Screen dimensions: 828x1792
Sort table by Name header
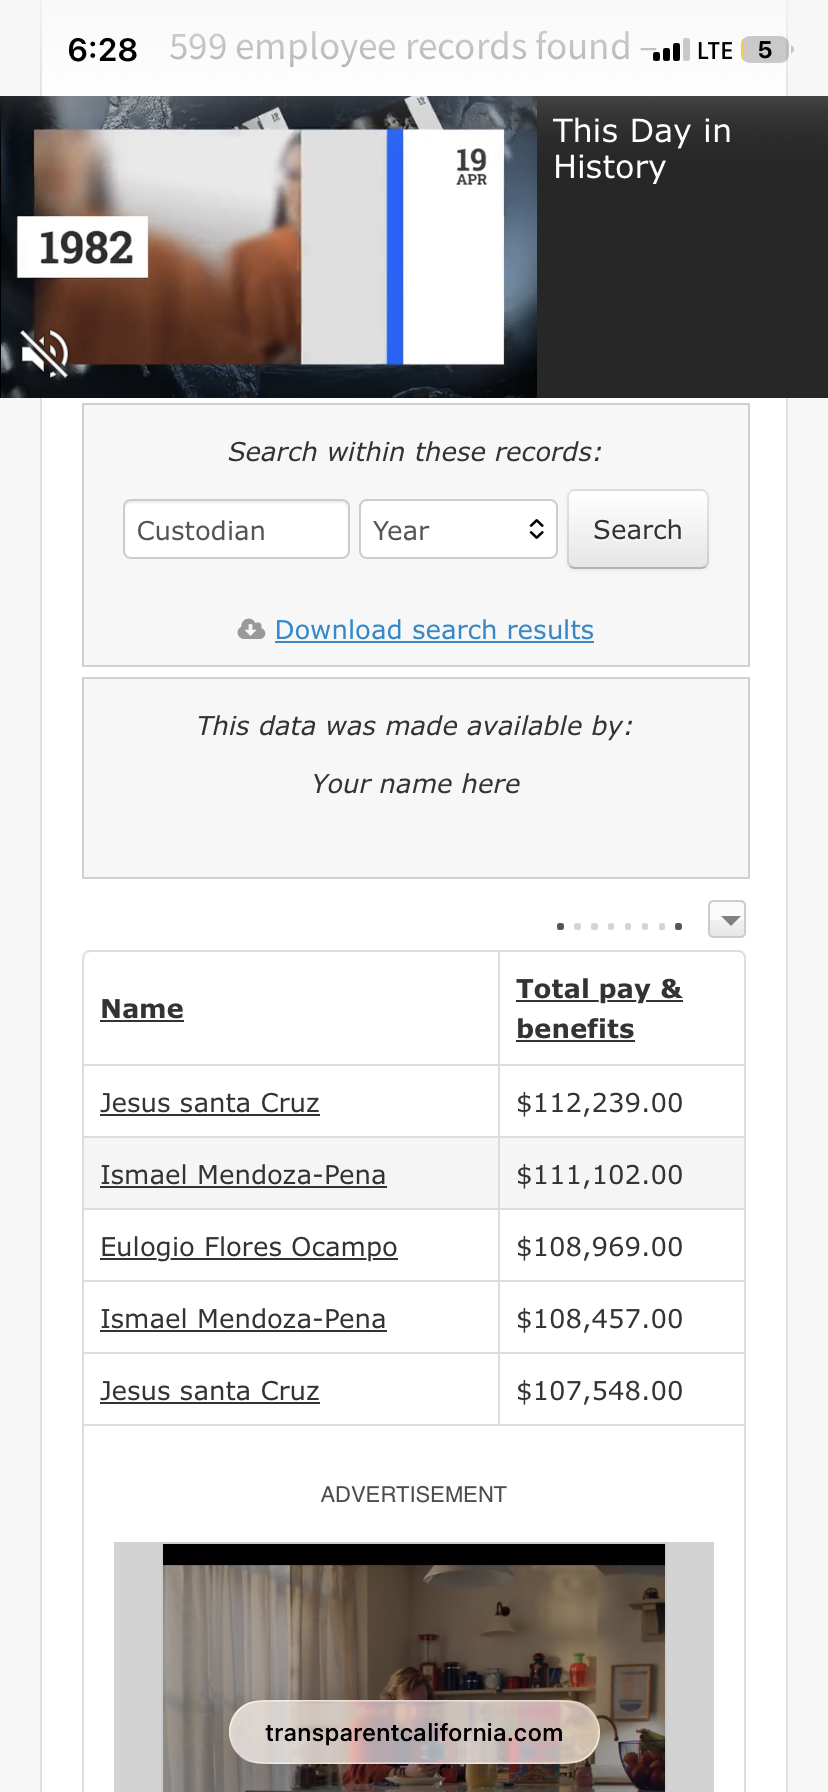pyautogui.click(x=142, y=1009)
